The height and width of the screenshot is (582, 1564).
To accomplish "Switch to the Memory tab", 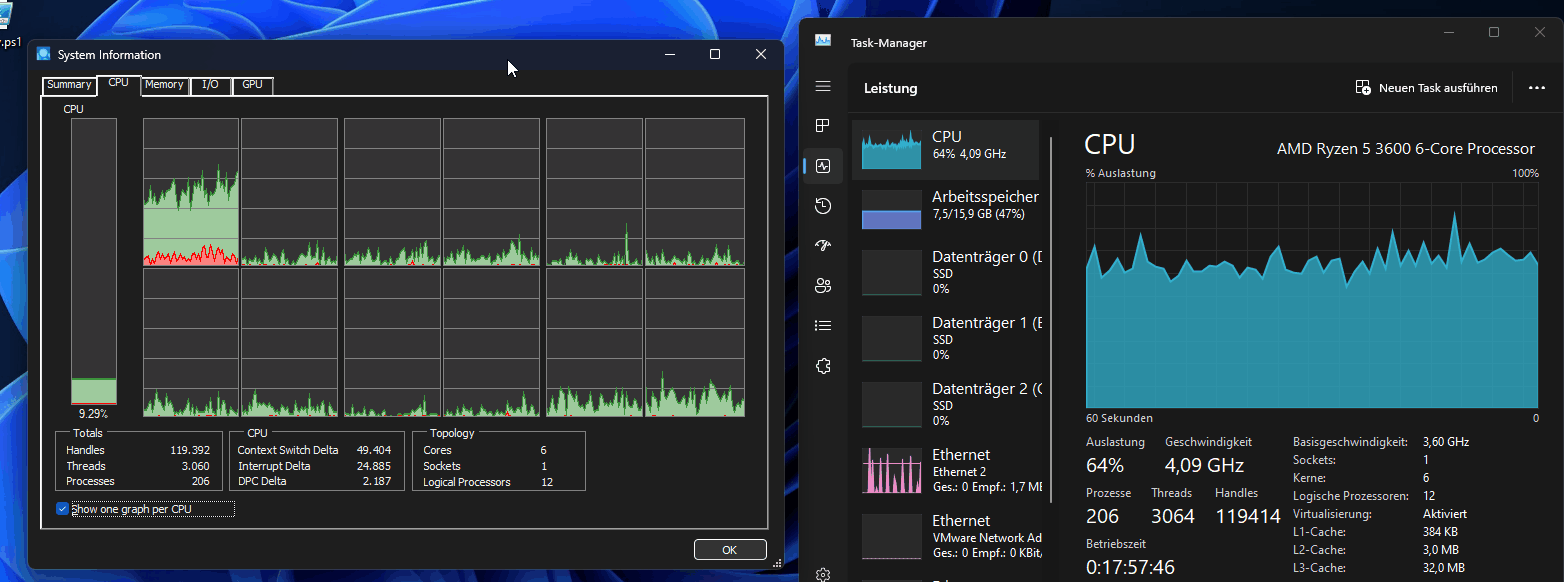I will coord(164,85).
